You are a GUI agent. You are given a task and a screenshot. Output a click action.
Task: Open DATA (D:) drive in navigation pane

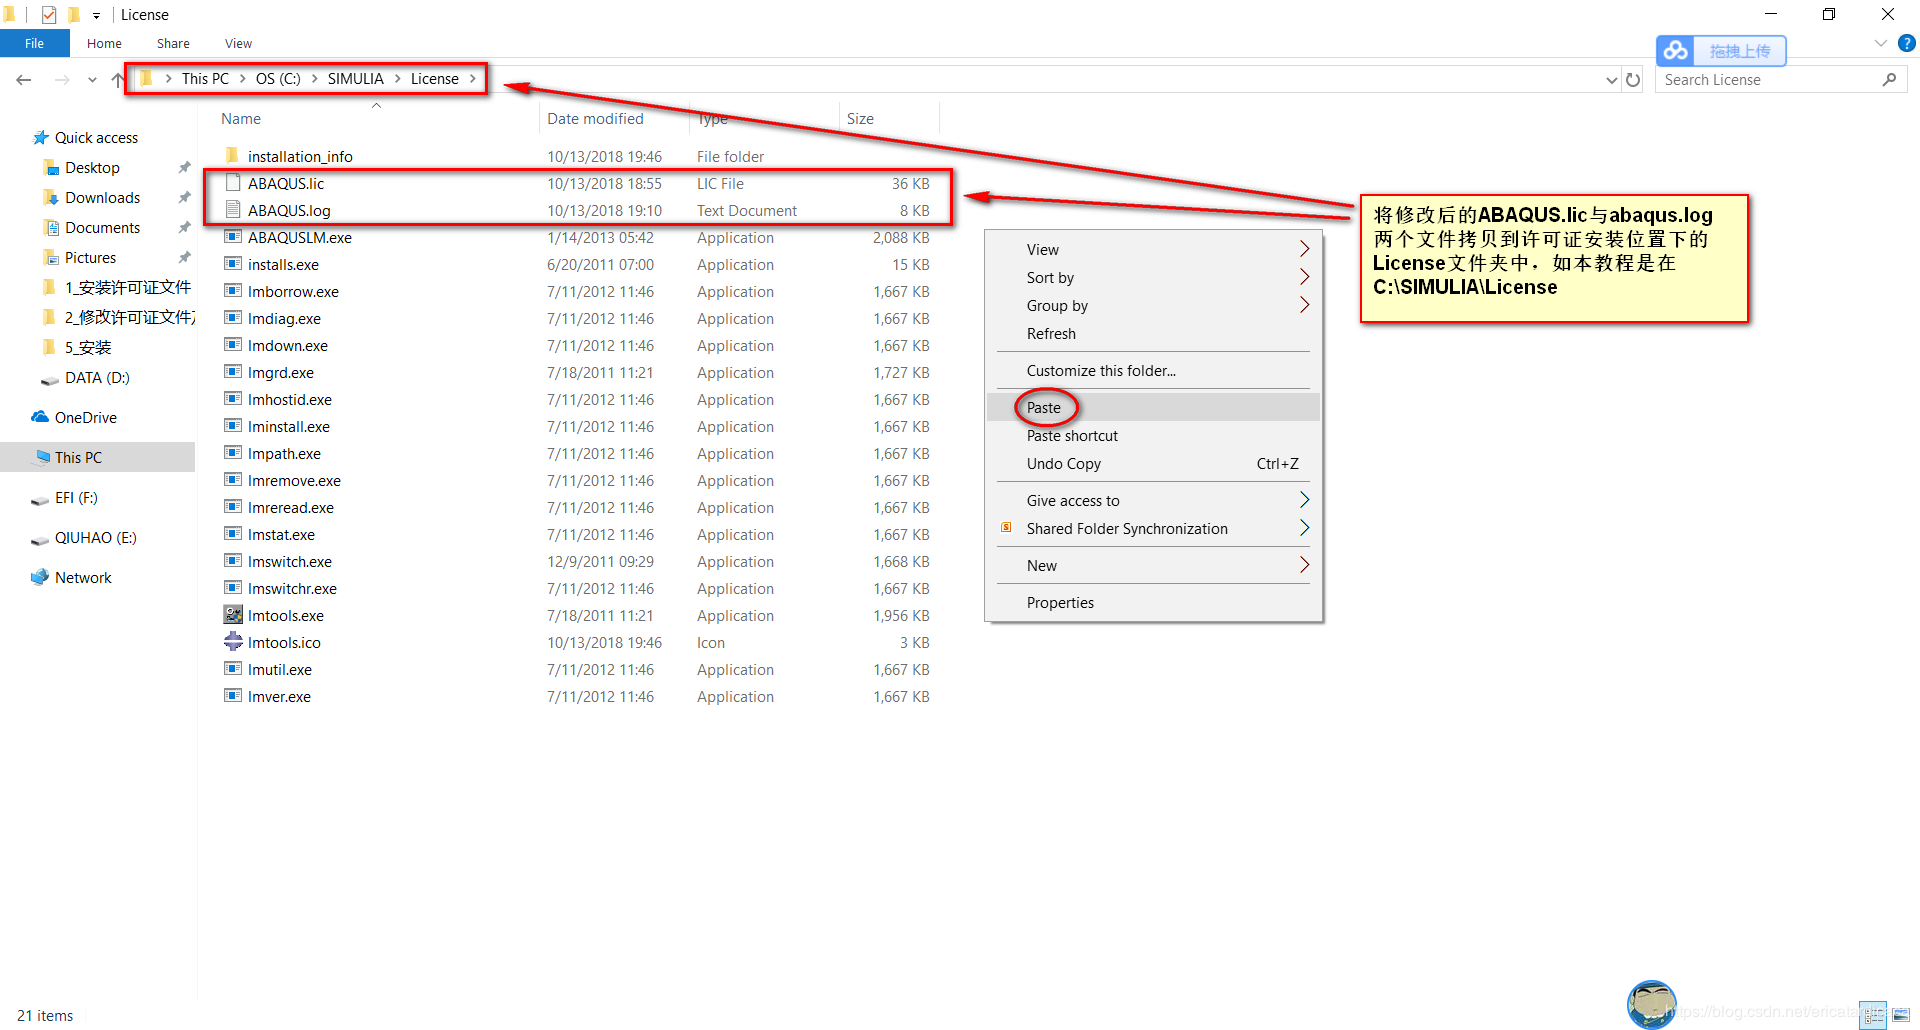tap(97, 378)
